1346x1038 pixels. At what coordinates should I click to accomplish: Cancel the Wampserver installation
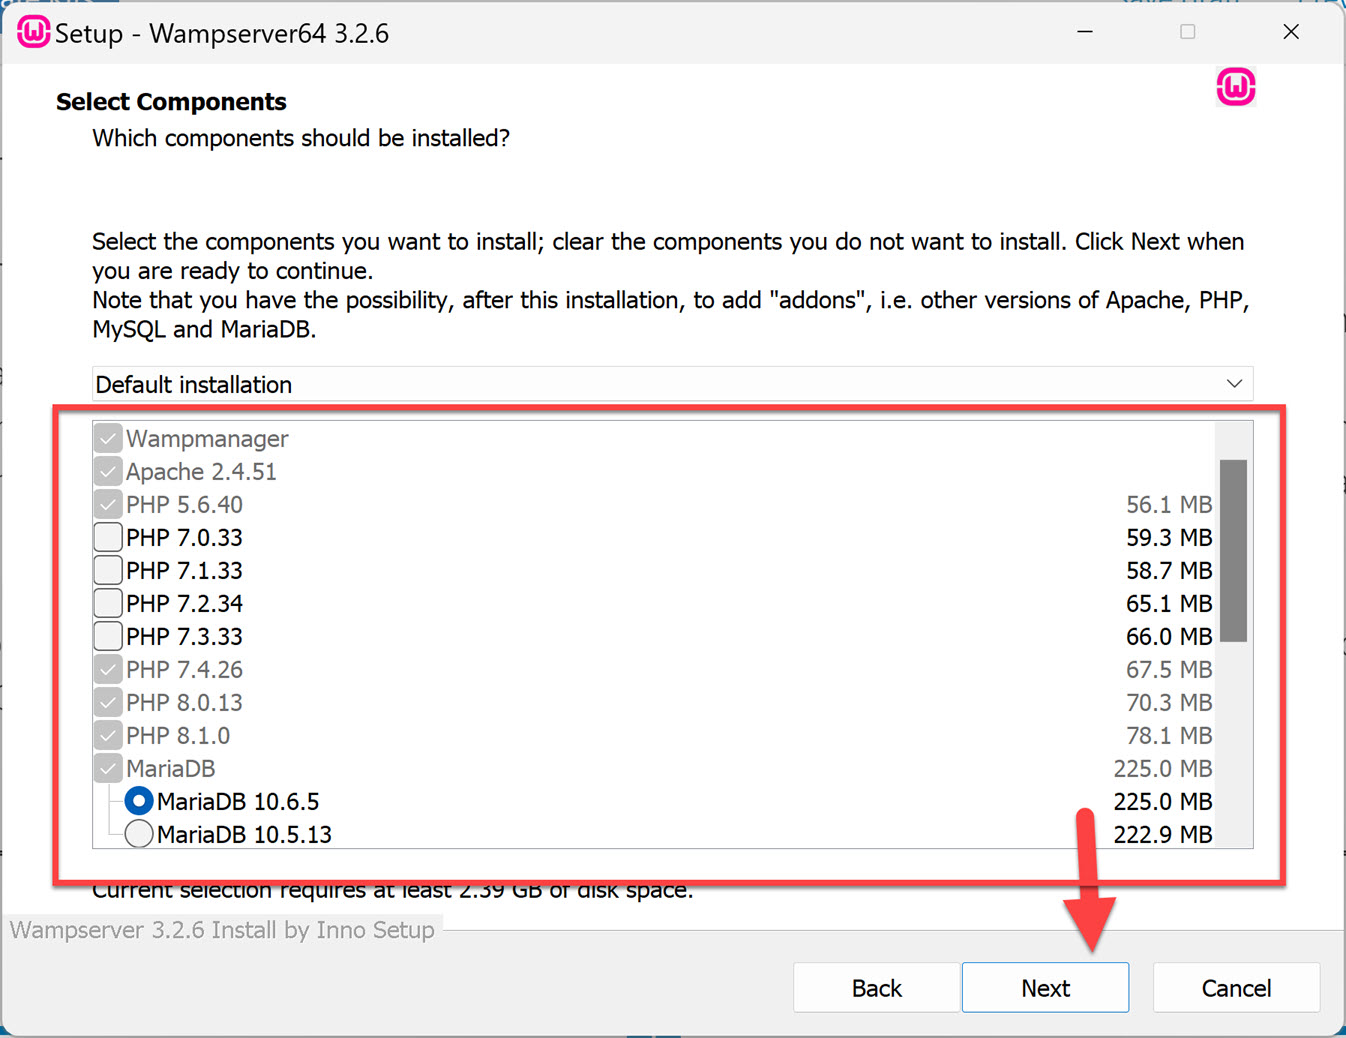coord(1236,988)
